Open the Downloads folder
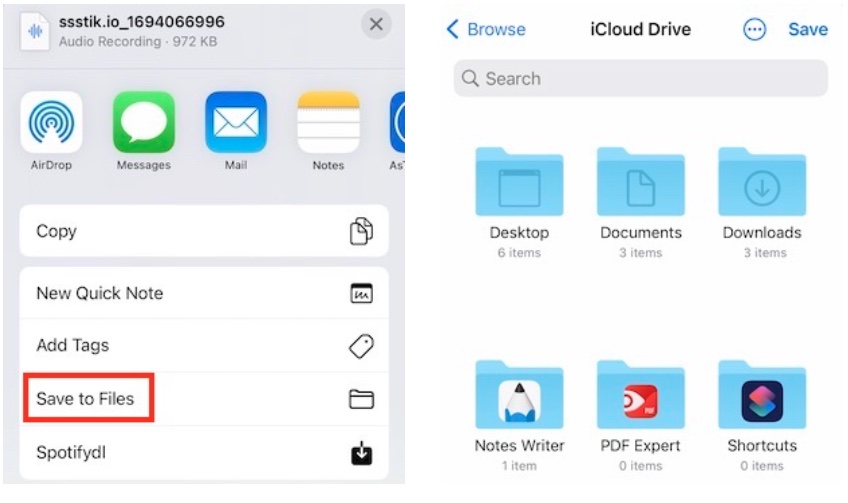This screenshot has width=848, height=503. point(762,183)
